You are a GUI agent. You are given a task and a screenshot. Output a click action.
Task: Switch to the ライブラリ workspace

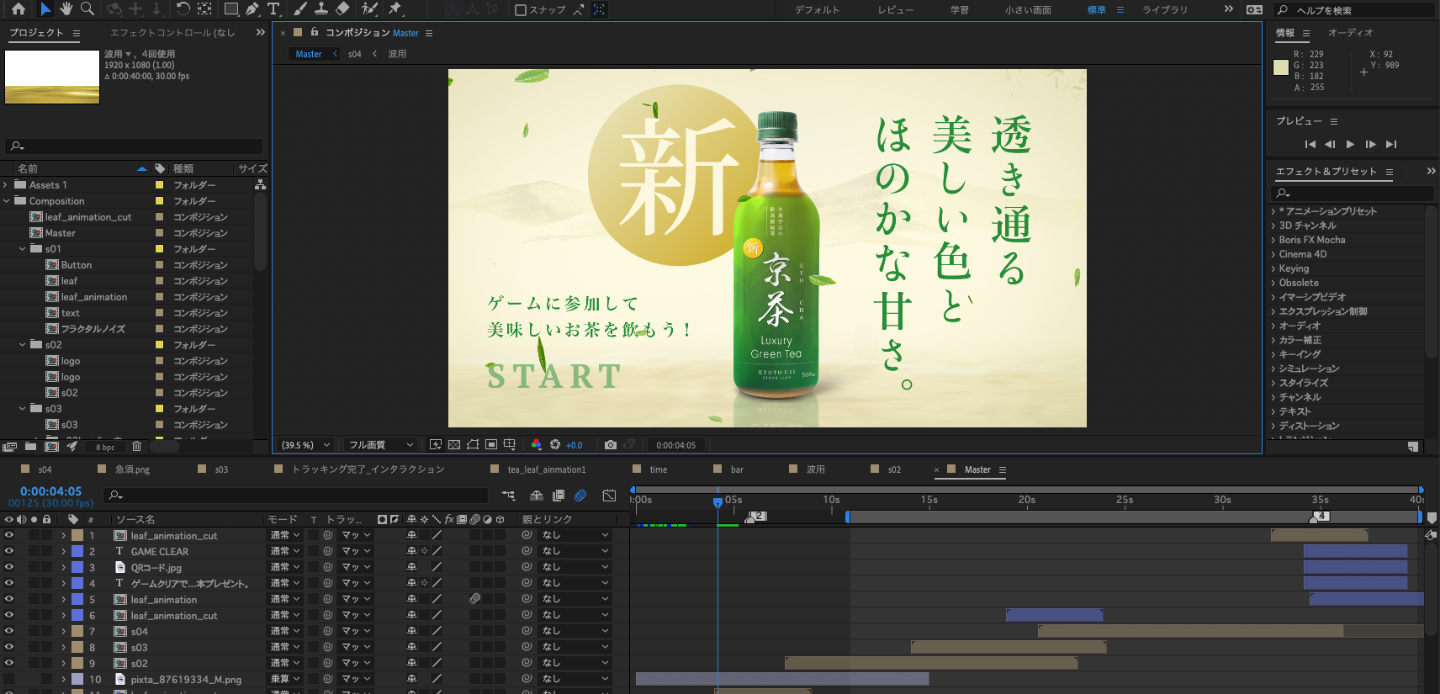click(1165, 10)
